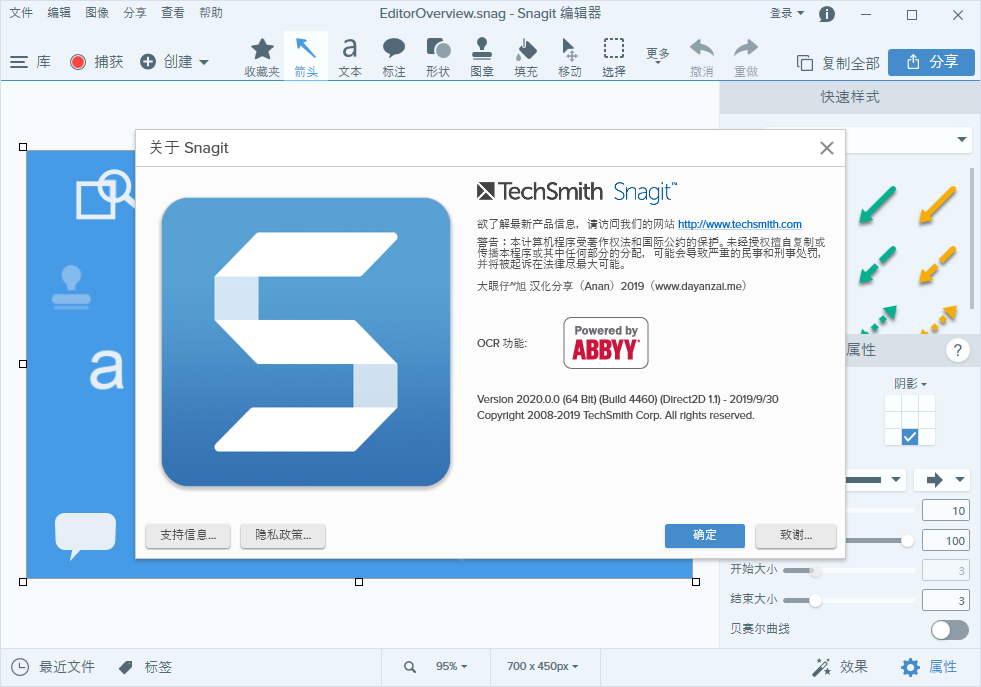Screen dimensions: 981x687
Task: Toggle the 贝塞尔曲线 switch off
Action: (948, 630)
